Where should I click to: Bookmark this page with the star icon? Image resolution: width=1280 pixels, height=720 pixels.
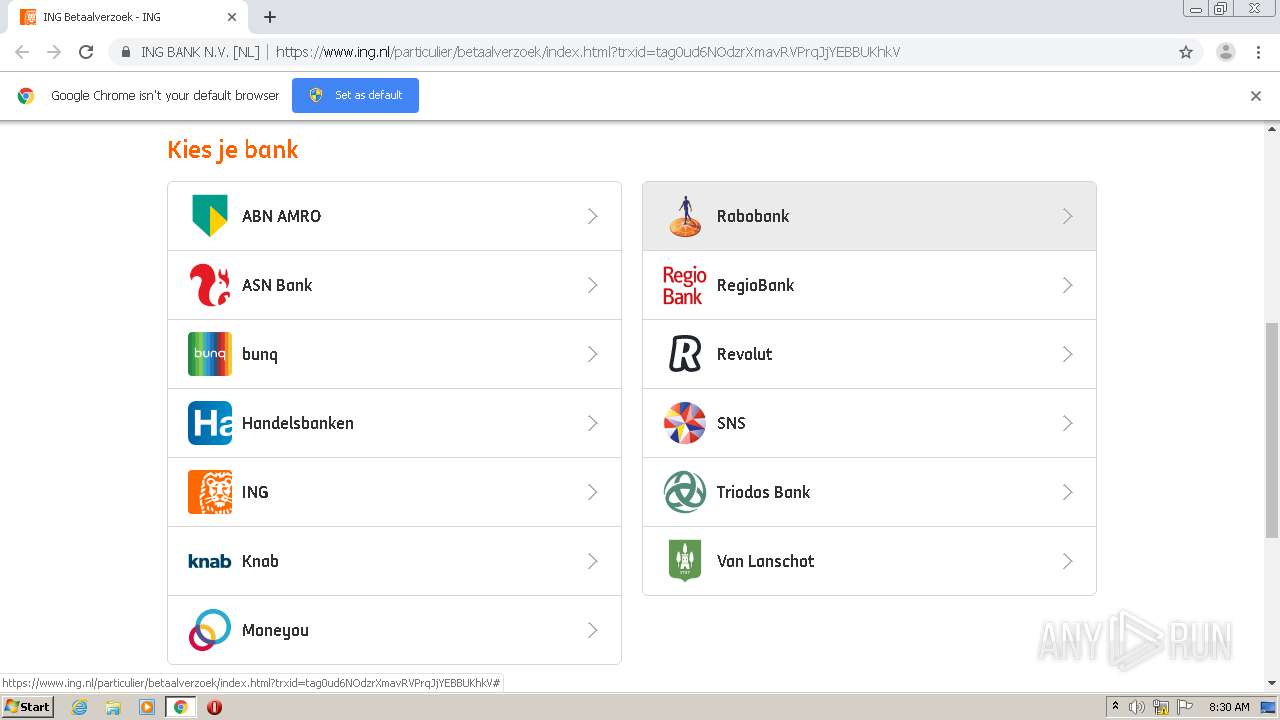(x=1186, y=52)
